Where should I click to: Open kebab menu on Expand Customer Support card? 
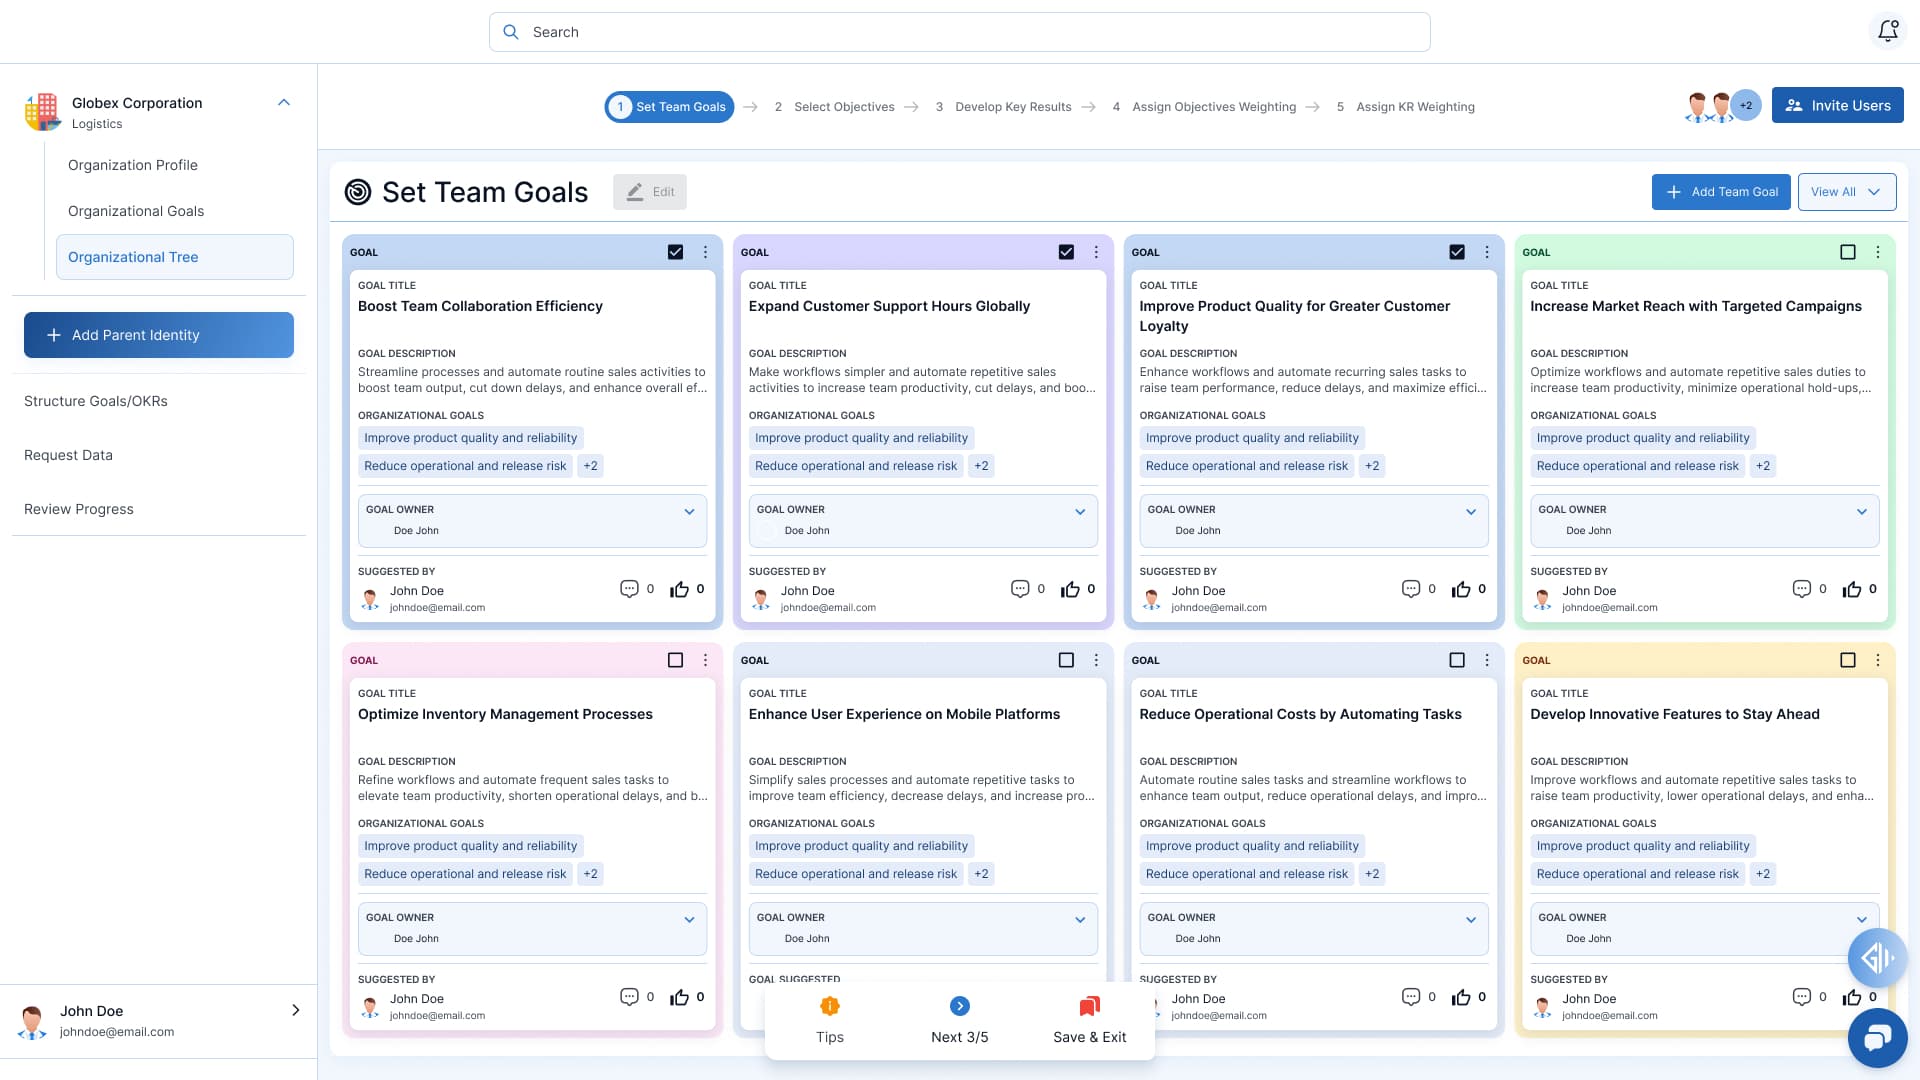1096,252
